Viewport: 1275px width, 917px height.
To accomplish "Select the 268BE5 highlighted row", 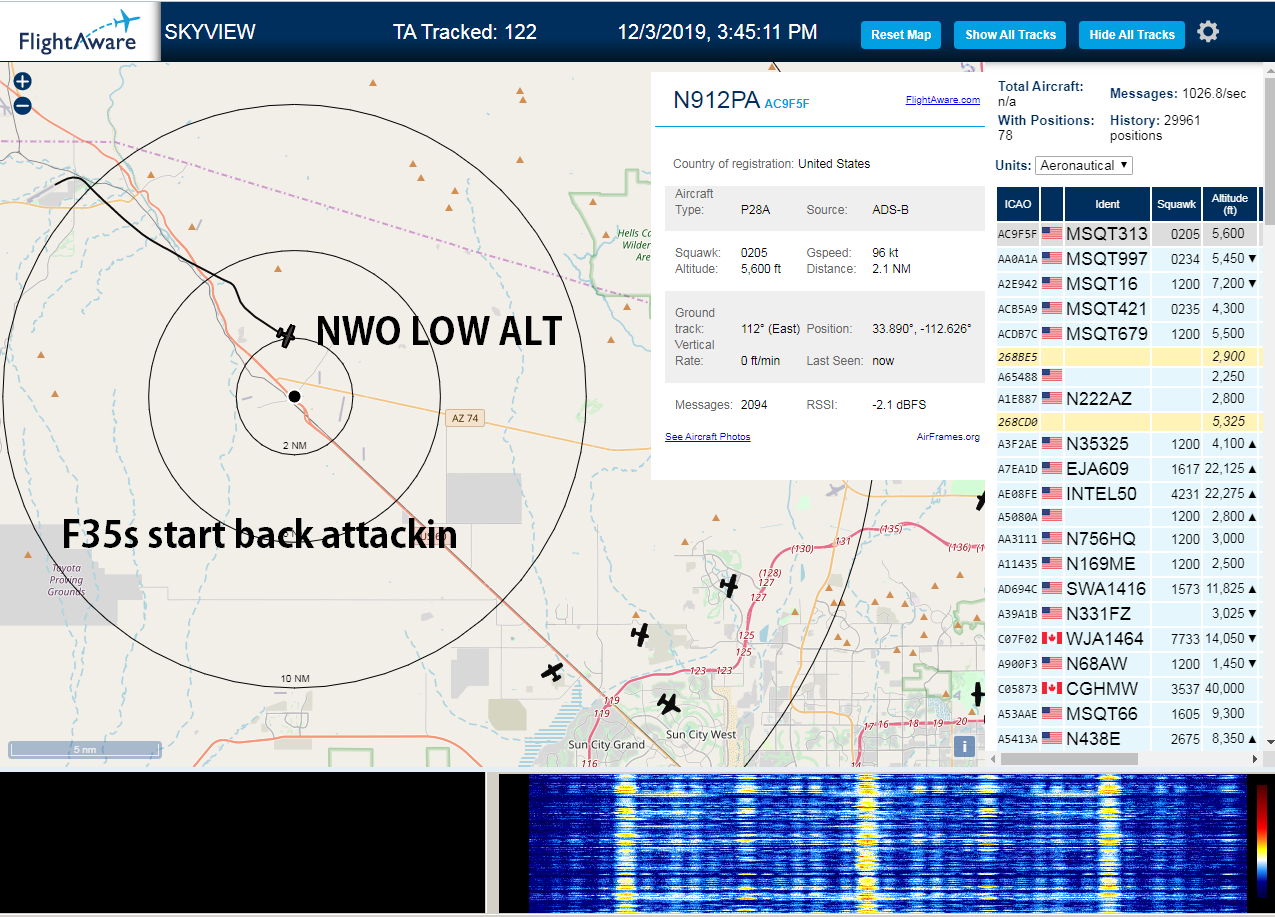I will tap(1128, 356).
